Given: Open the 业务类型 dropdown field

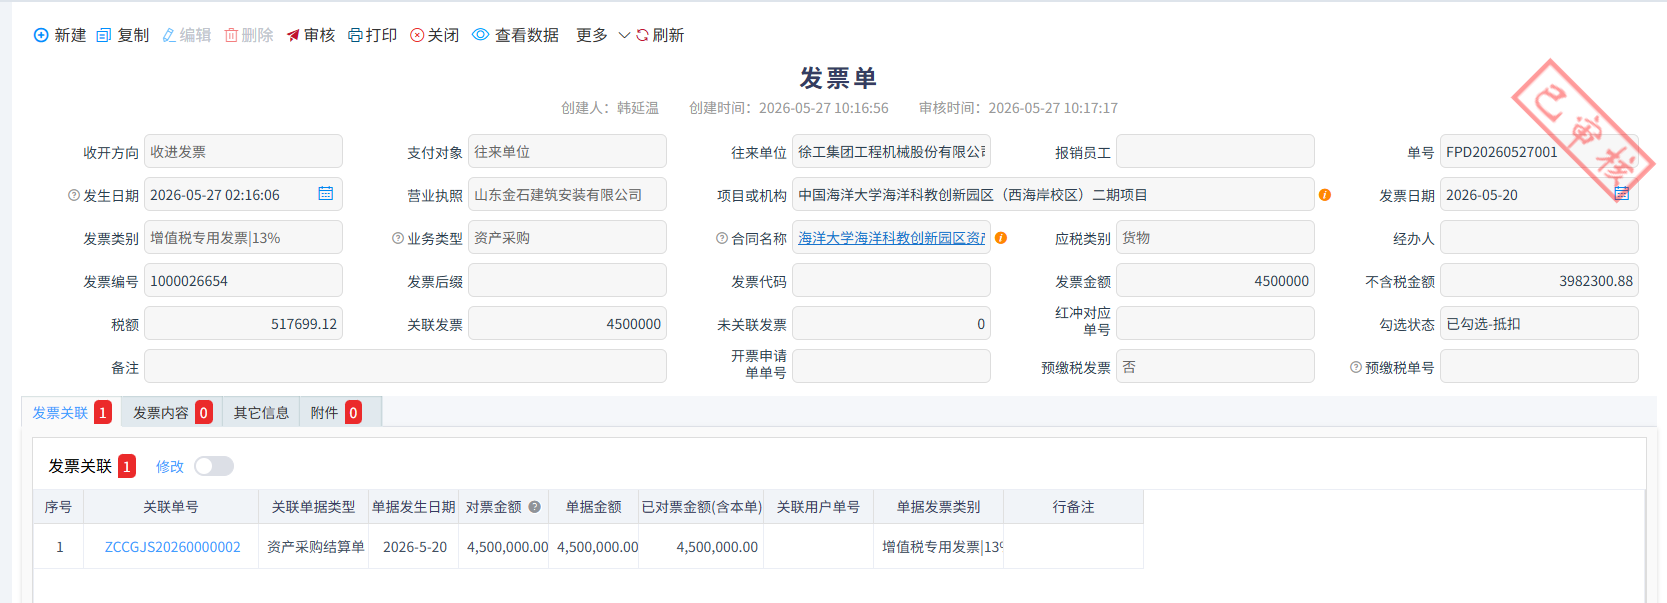Looking at the screenshot, I should (x=567, y=238).
